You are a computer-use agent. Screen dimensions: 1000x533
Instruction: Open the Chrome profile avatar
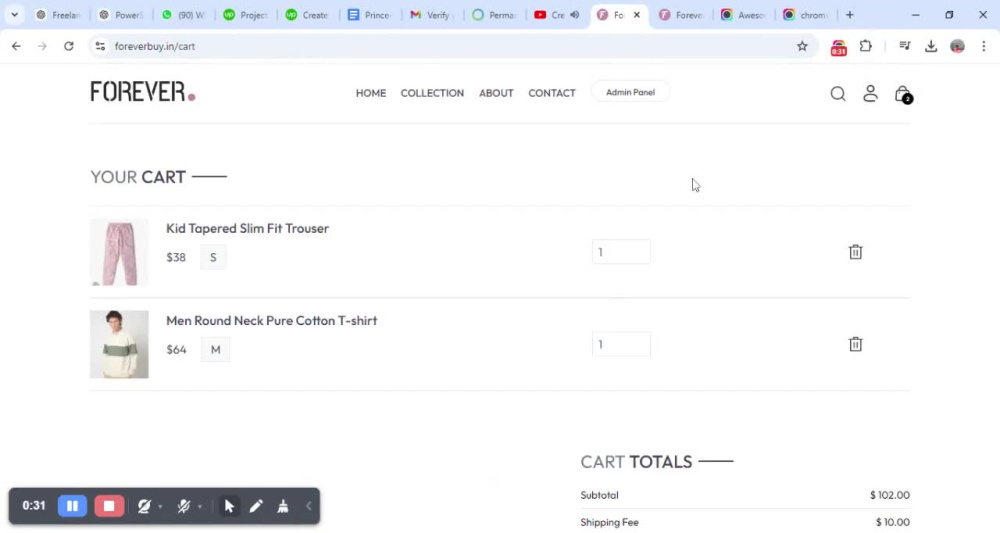(957, 46)
